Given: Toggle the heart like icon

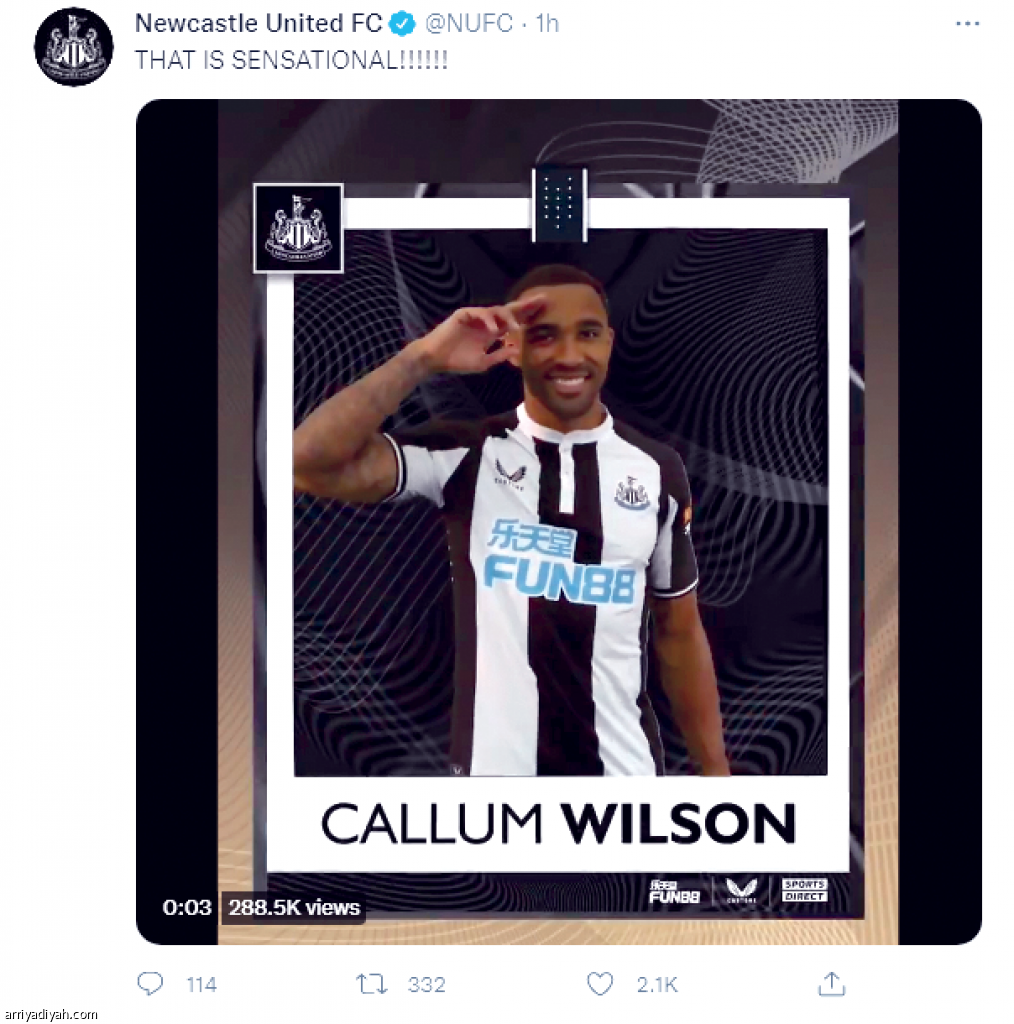Looking at the screenshot, I should [x=600, y=984].
